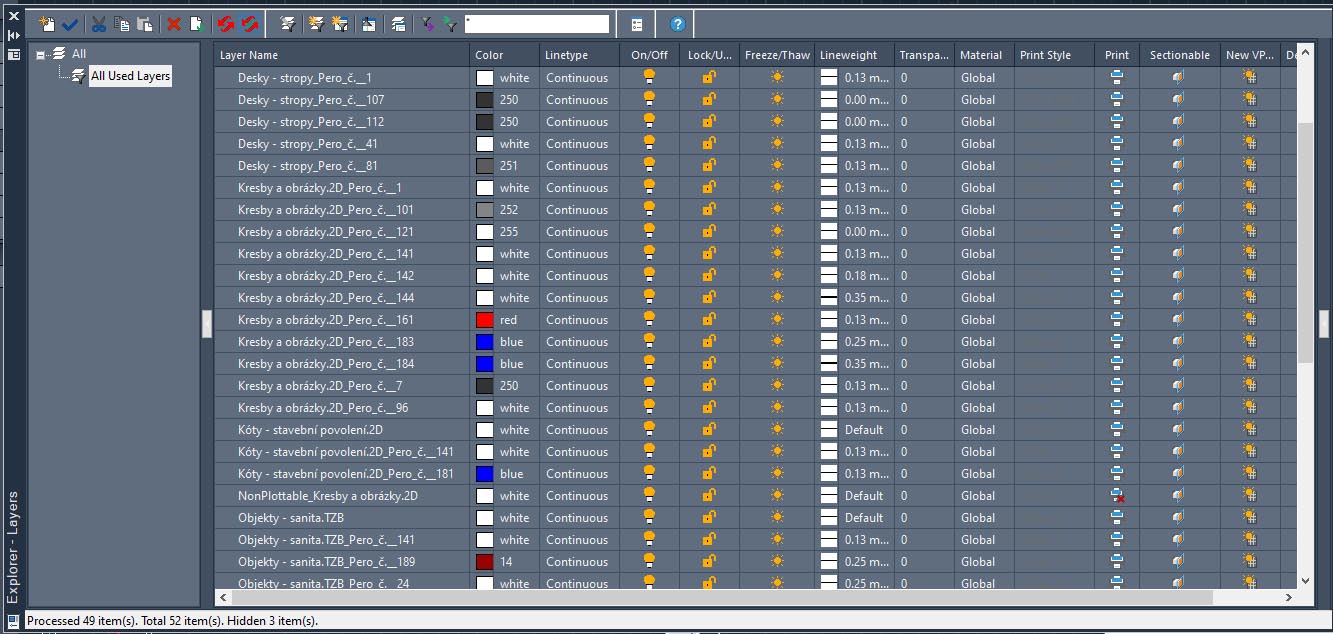
Task: Select the Continuous linetype of Objekty - sanita.TZB
Action: (577, 517)
